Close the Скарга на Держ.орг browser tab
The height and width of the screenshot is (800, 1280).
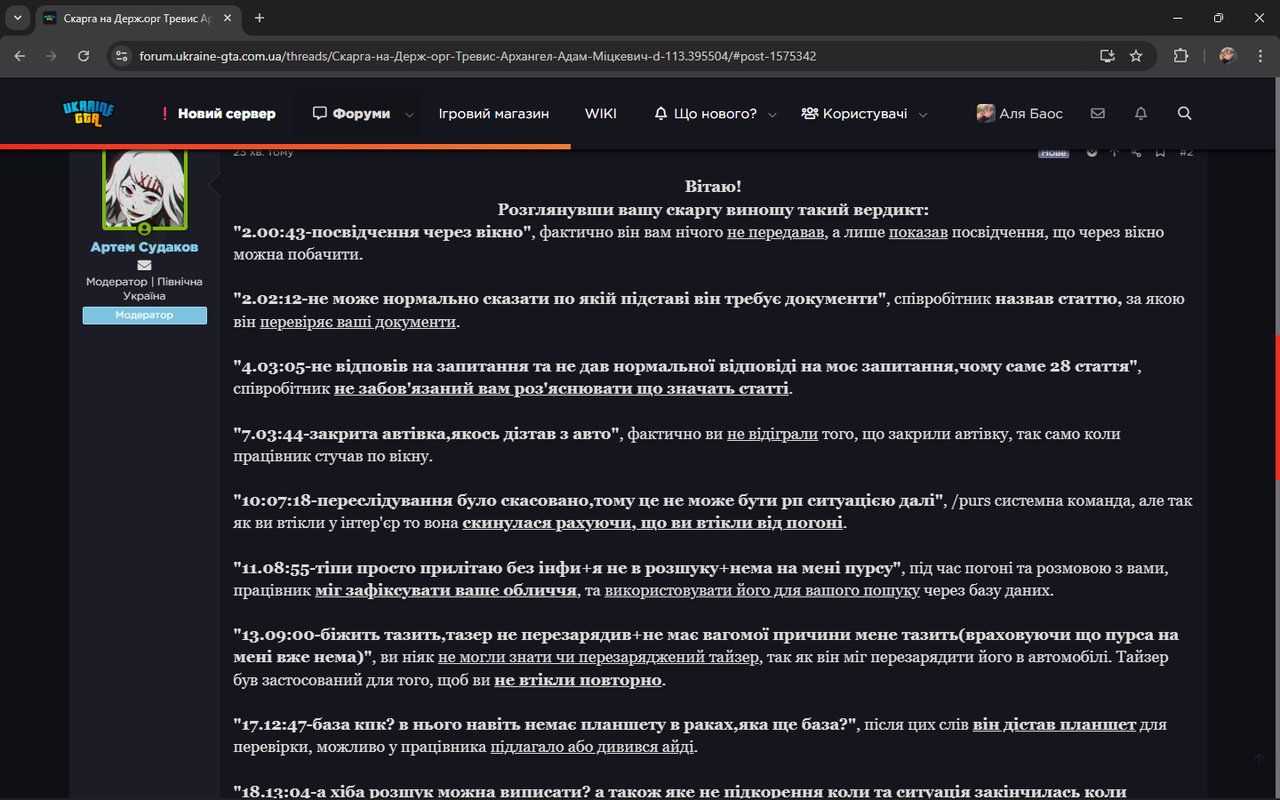point(227,18)
